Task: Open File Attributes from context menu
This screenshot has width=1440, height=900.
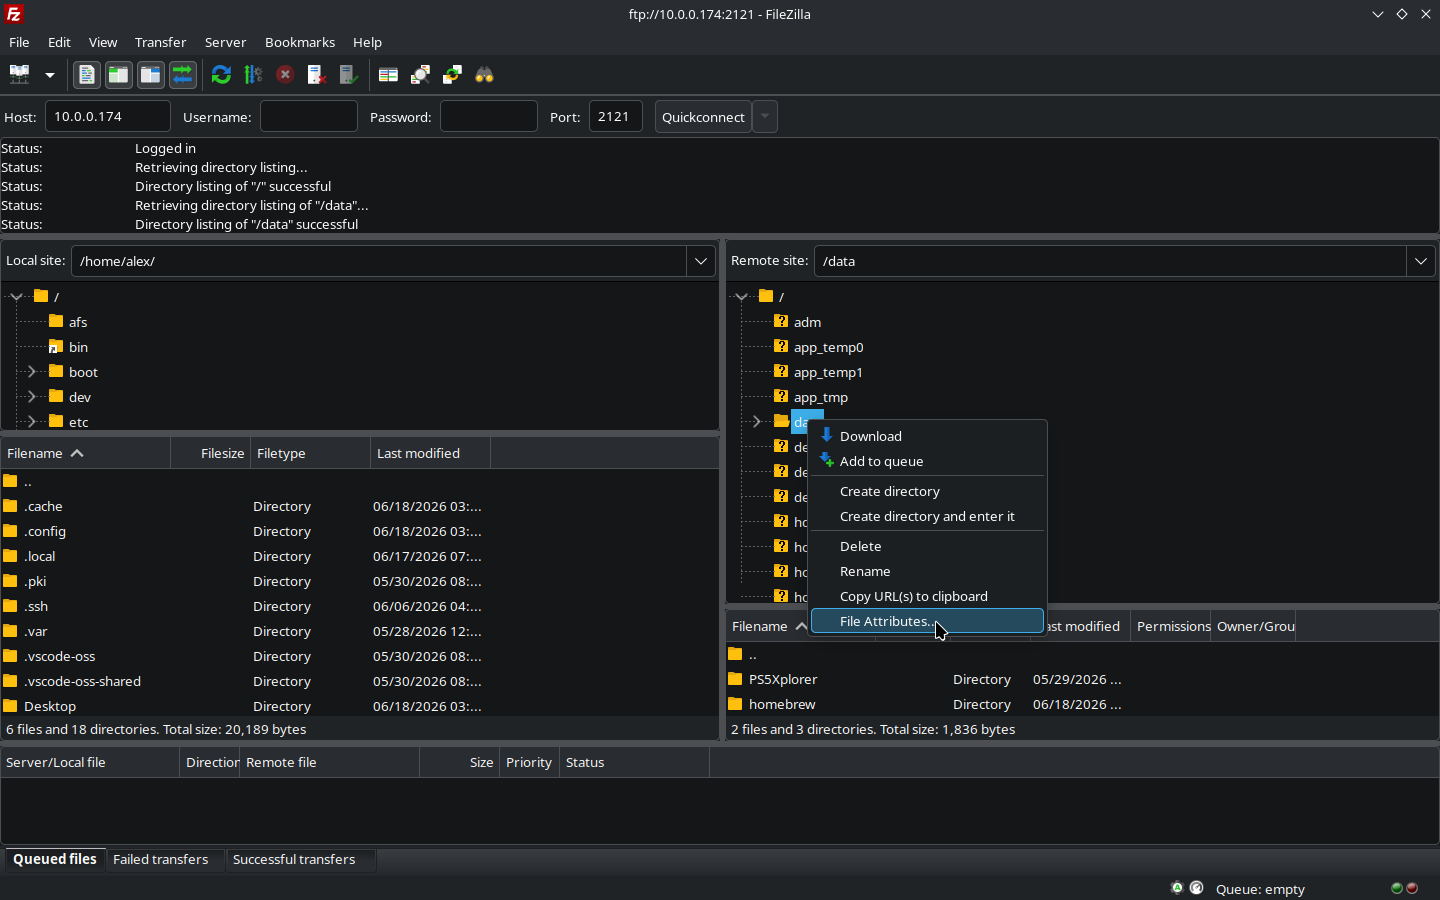Action: (x=927, y=621)
